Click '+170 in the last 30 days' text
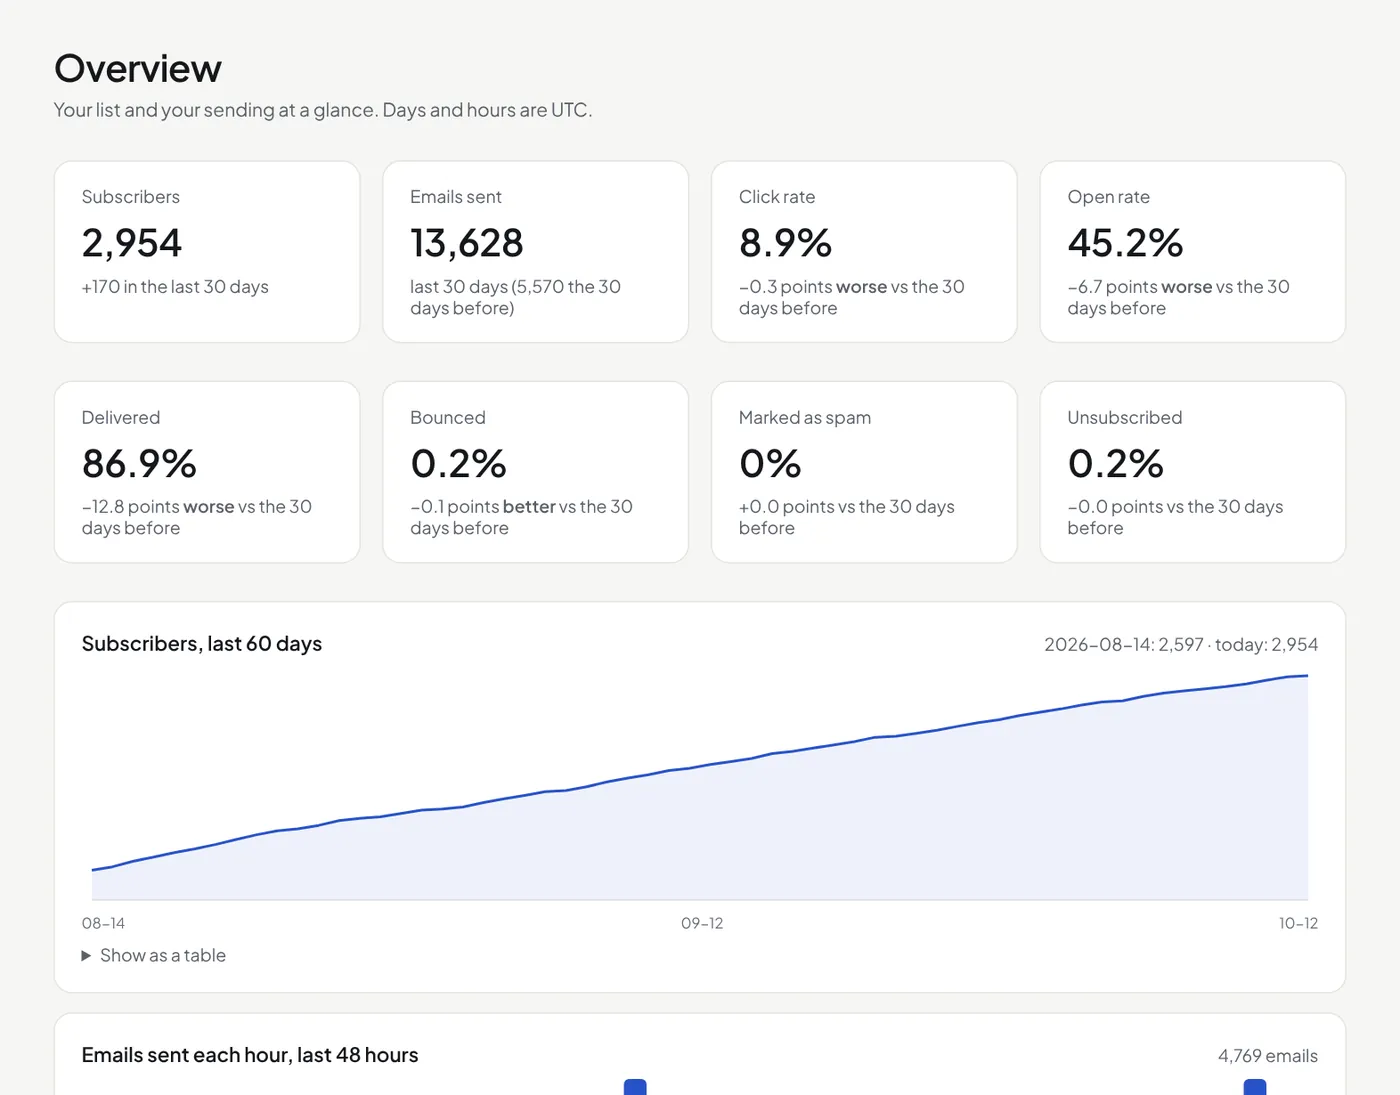1400x1095 pixels. (175, 286)
